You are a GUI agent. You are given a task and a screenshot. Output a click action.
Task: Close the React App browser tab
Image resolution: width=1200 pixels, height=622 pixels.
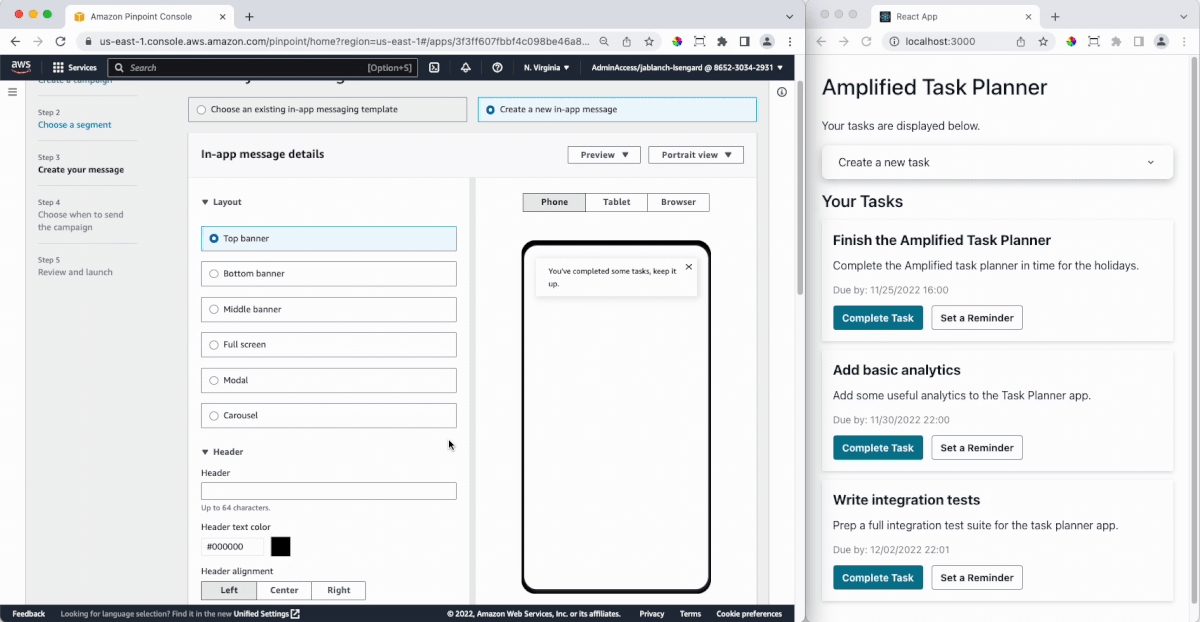coord(1029,16)
